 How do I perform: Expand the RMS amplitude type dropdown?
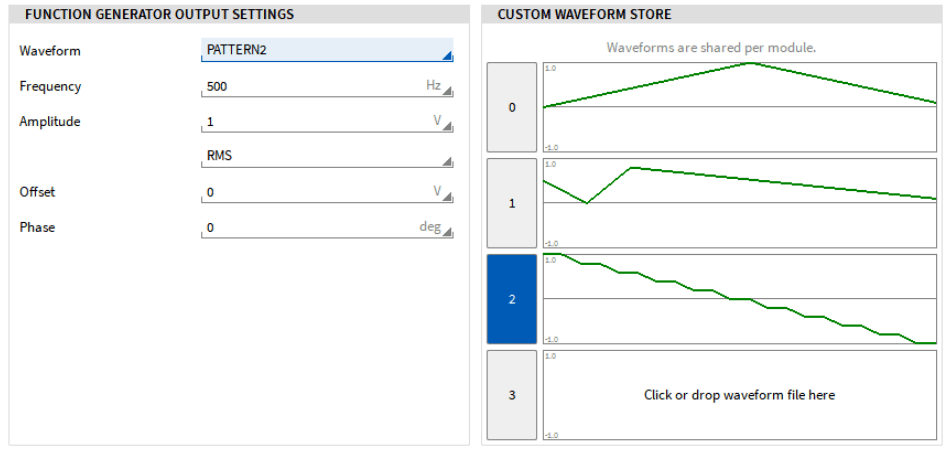coord(326,157)
